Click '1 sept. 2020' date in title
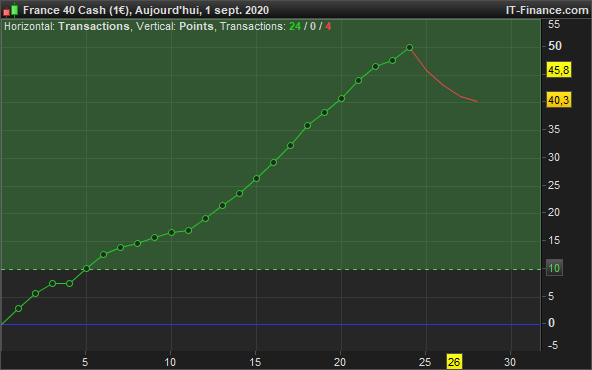Image resolution: width=592 pixels, height=370 pixels. point(237,10)
